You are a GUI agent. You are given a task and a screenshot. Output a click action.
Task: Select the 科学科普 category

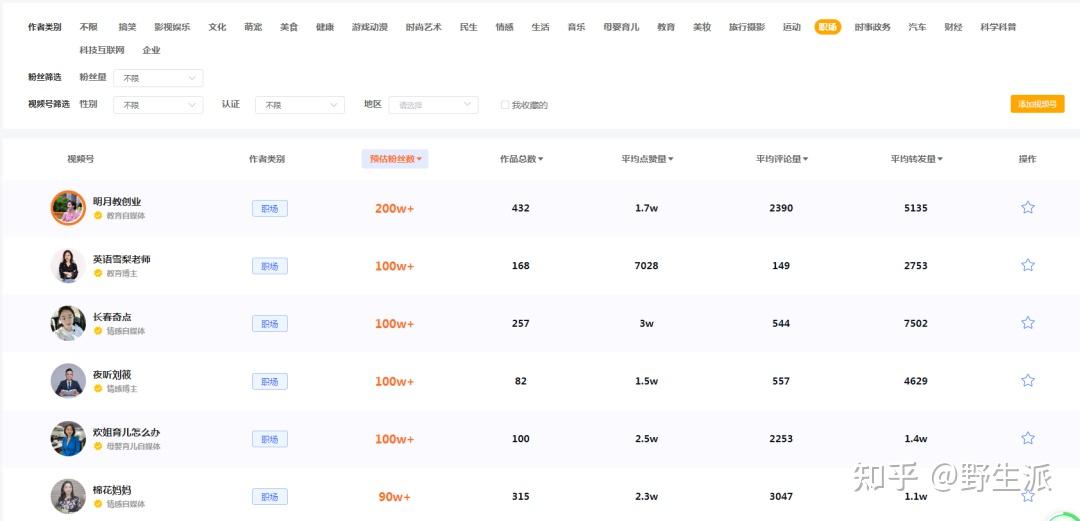coord(999,28)
